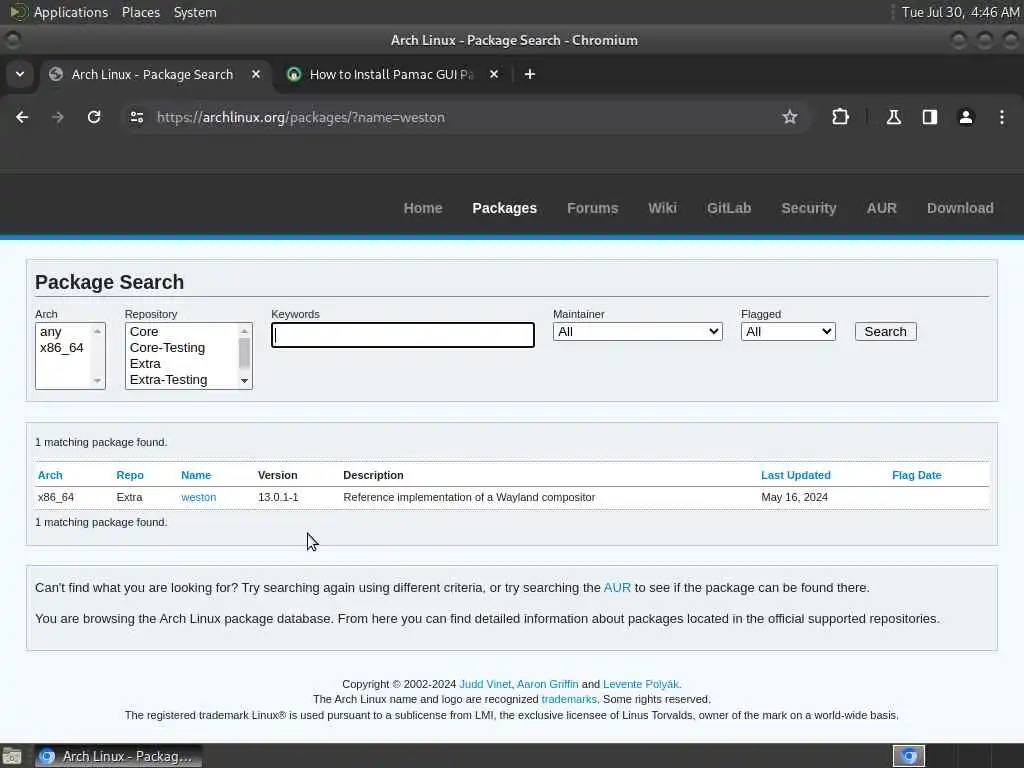This screenshot has height=768, width=1024.
Task: Open the trademarks footer link
Action: point(569,699)
